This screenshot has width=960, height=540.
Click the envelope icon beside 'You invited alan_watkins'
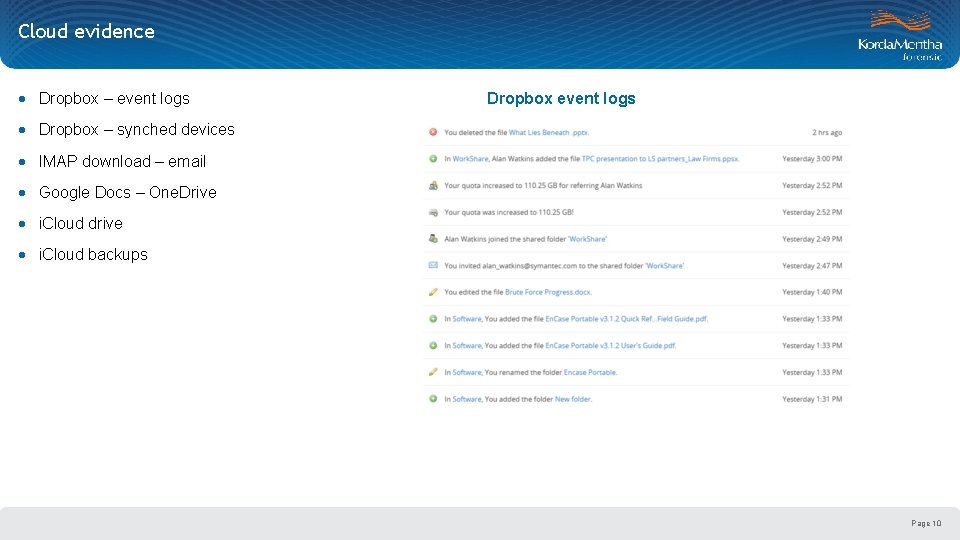click(433, 266)
